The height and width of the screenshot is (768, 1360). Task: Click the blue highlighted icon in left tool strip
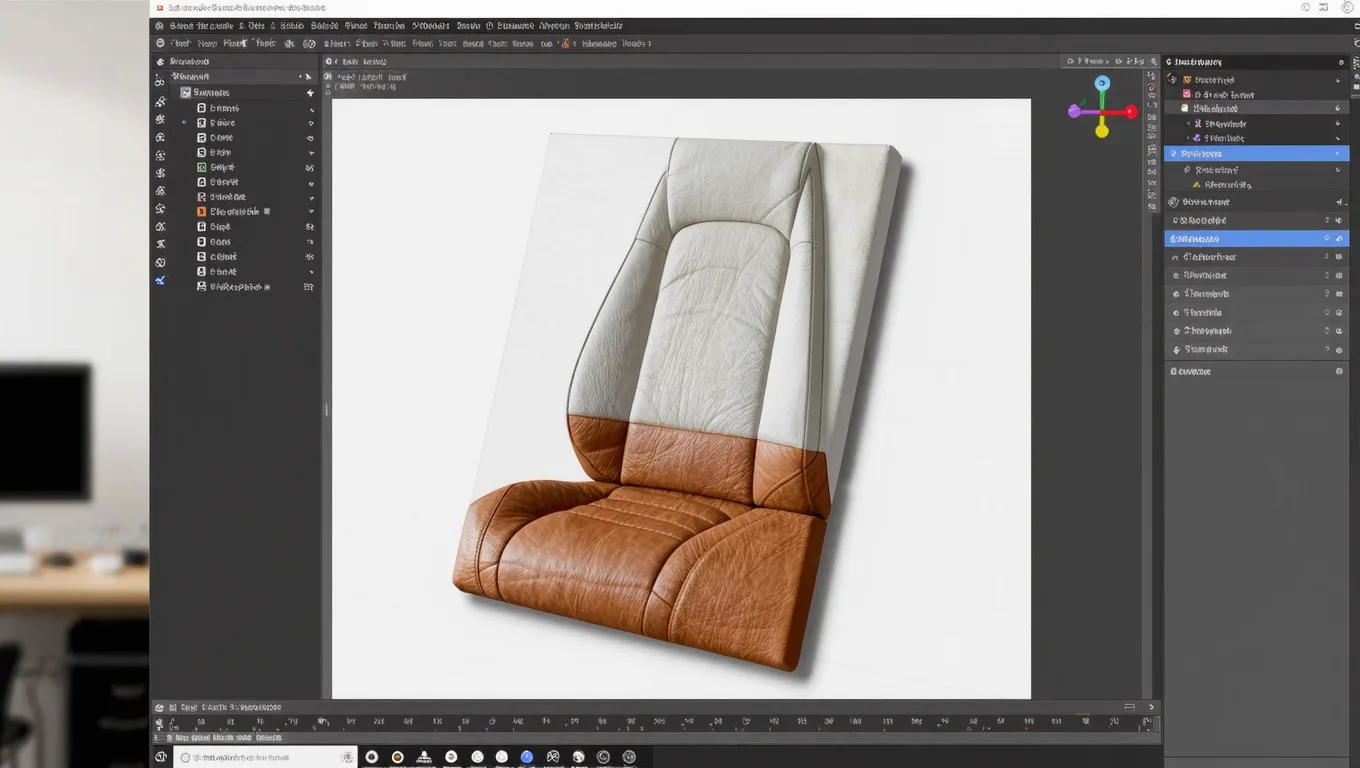click(160, 281)
